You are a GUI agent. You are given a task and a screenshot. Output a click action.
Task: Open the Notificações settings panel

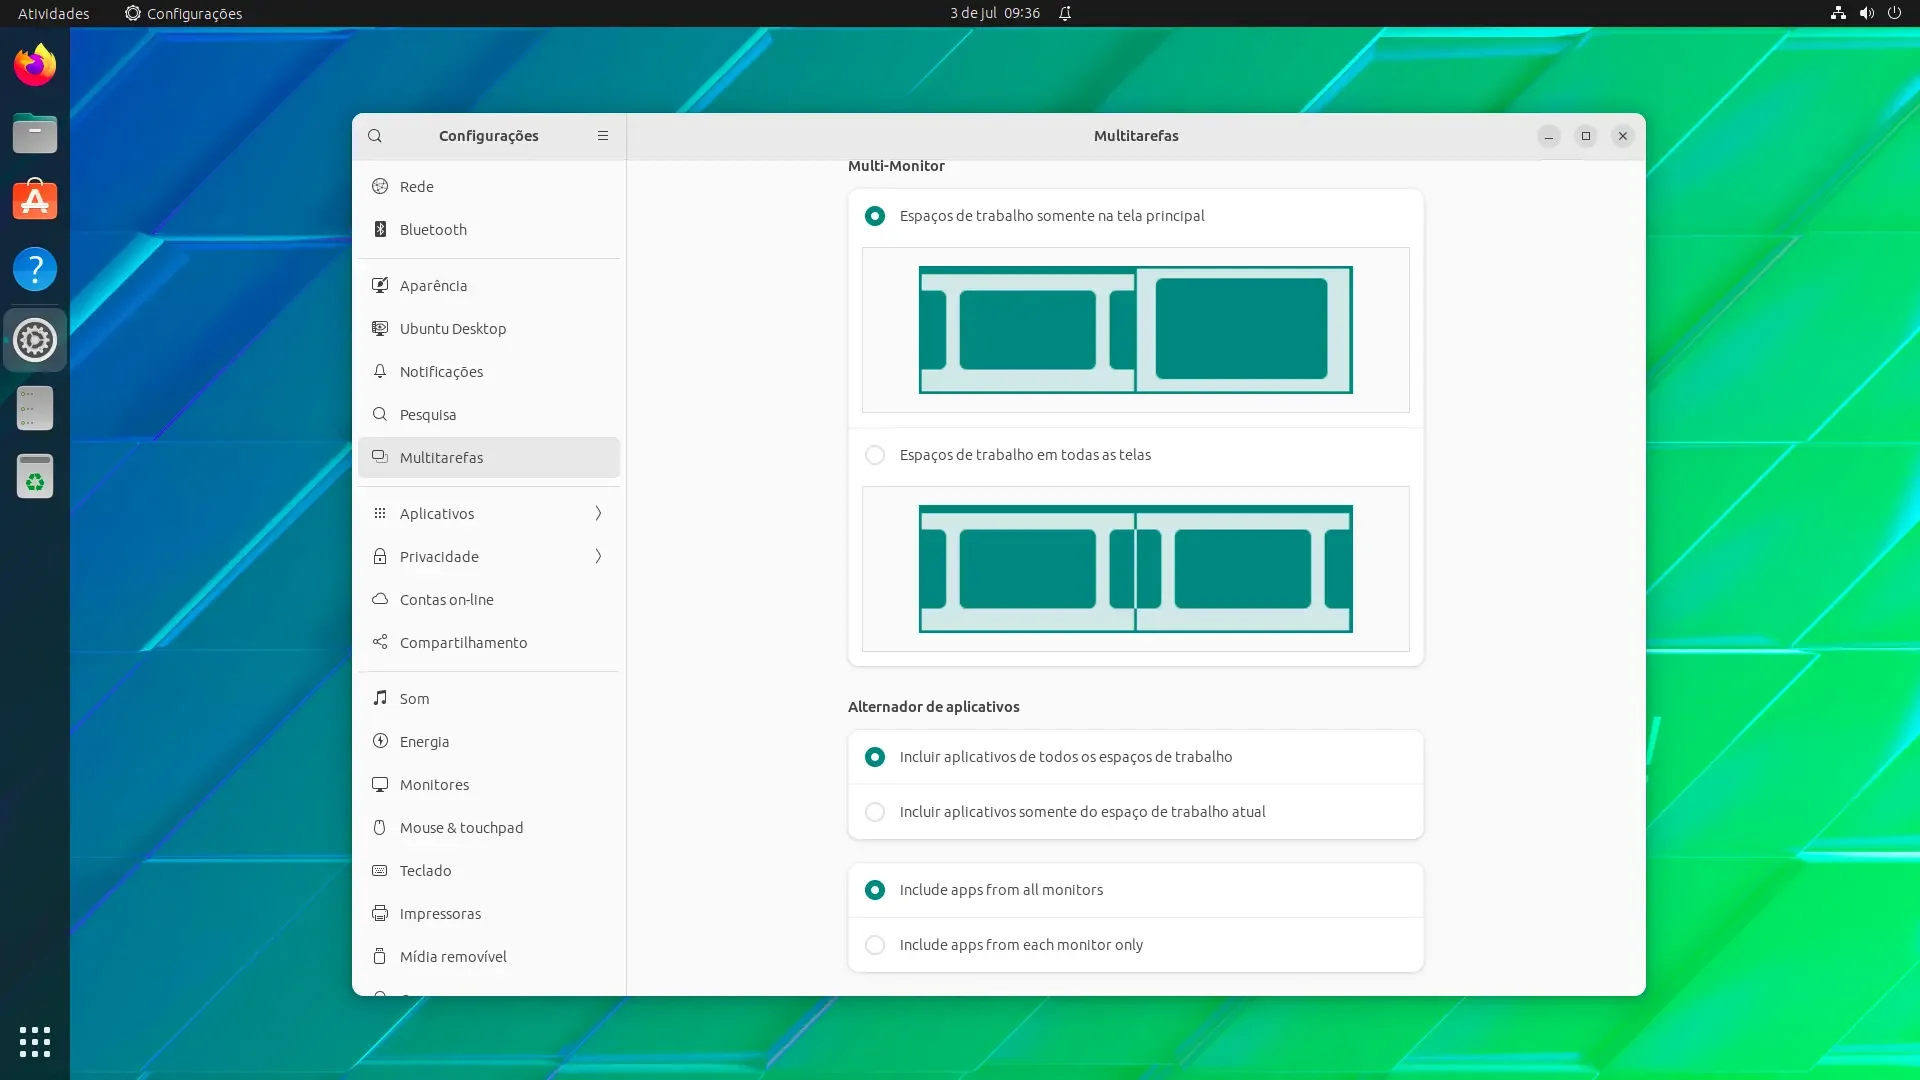pyautogui.click(x=489, y=371)
